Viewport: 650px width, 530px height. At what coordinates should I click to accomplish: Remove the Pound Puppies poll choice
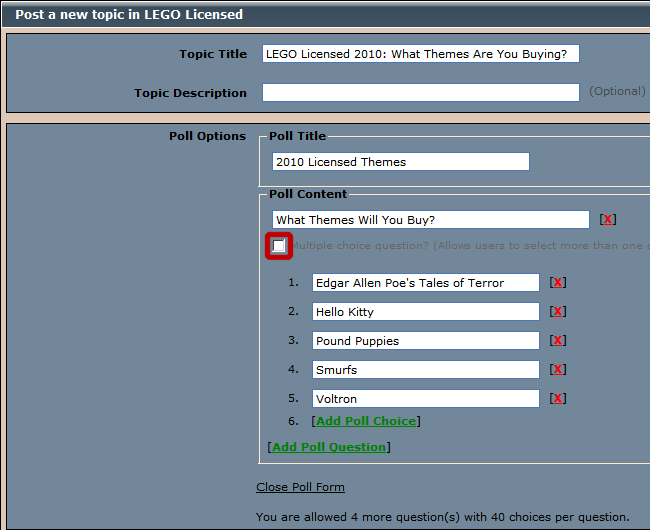pos(558,341)
